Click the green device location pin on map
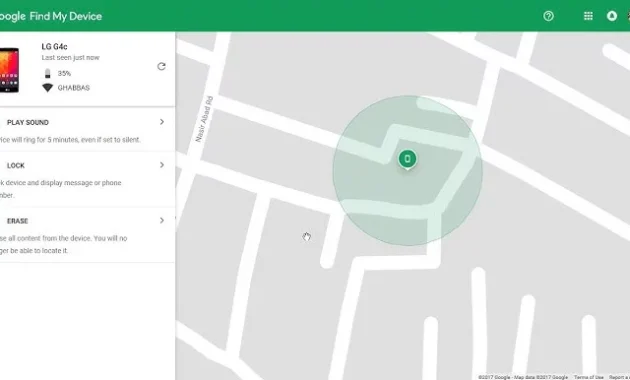This screenshot has height=380, width=630. coord(407,159)
